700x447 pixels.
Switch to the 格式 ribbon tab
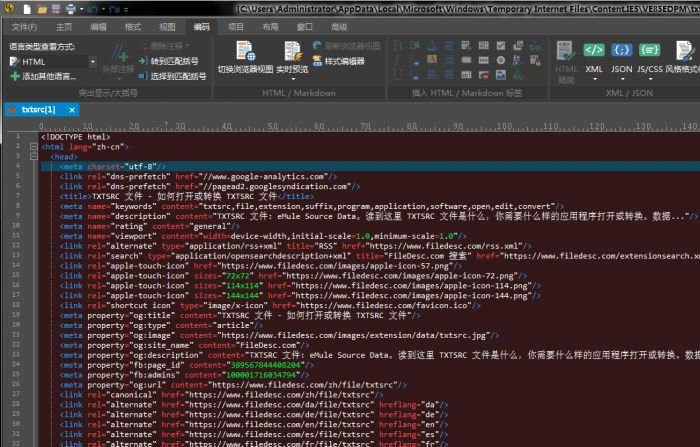click(133, 27)
